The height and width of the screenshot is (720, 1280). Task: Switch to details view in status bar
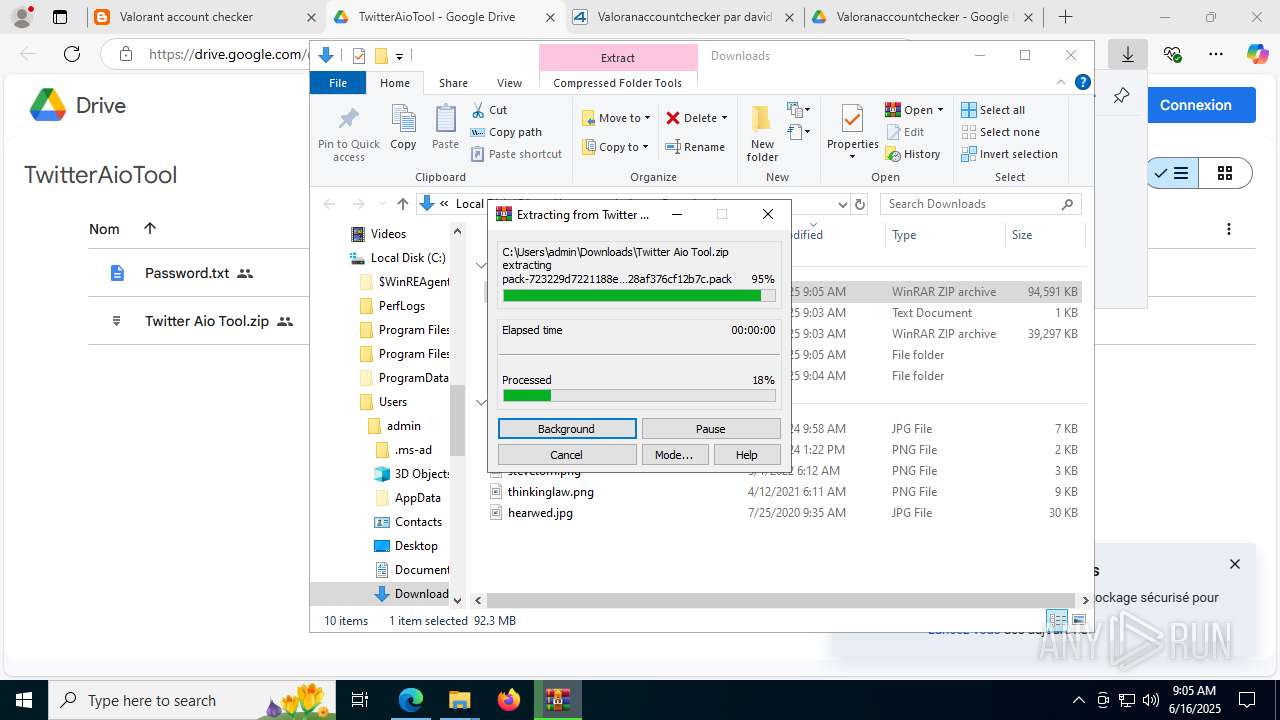click(x=1057, y=621)
